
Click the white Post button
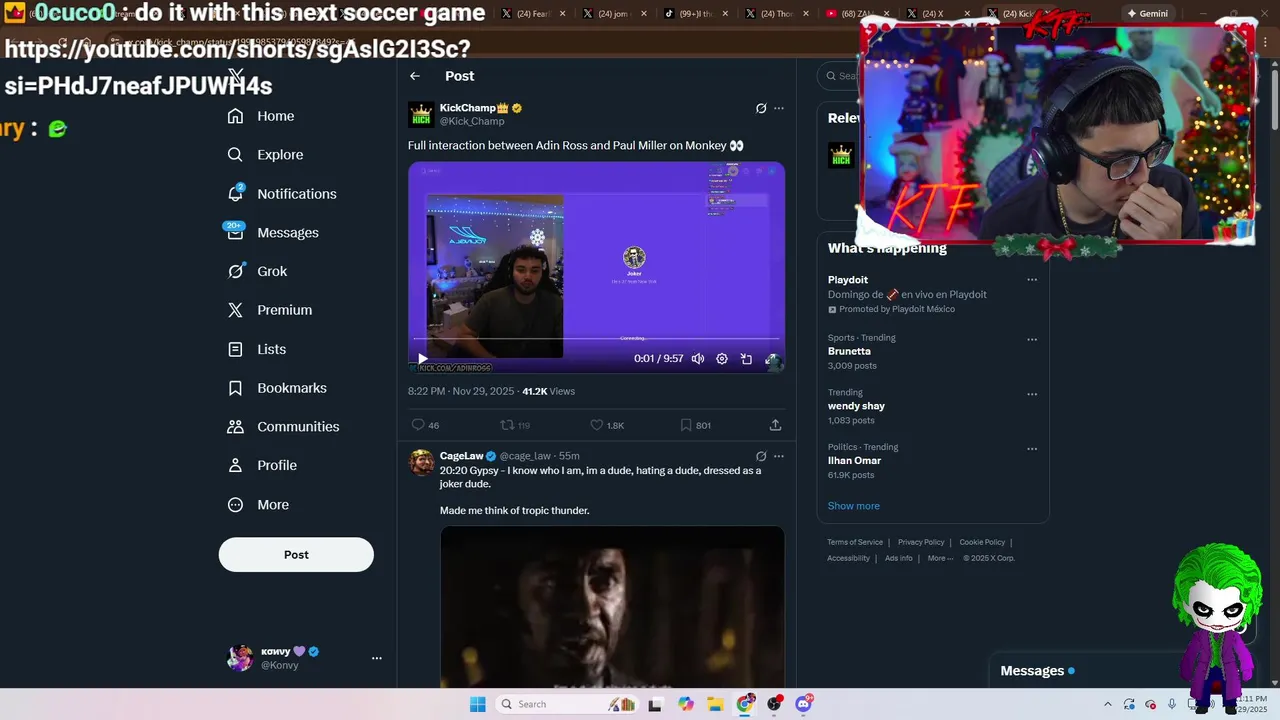click(296, 555)
